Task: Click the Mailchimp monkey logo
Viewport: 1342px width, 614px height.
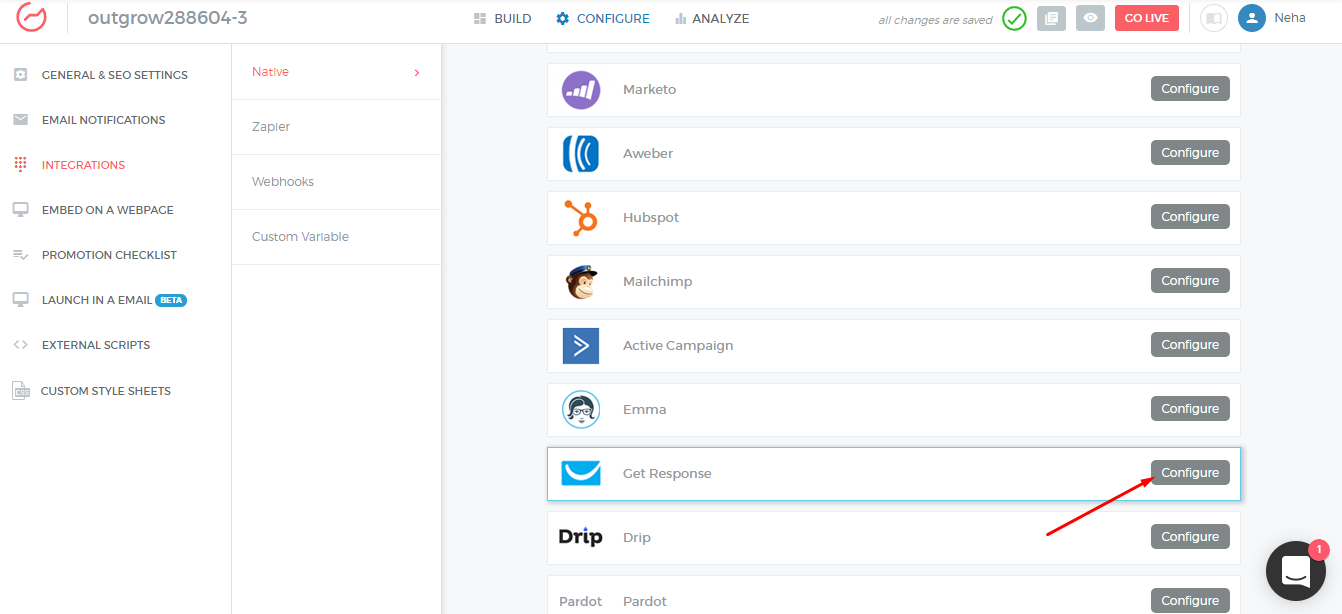Action: pos(581,282)
